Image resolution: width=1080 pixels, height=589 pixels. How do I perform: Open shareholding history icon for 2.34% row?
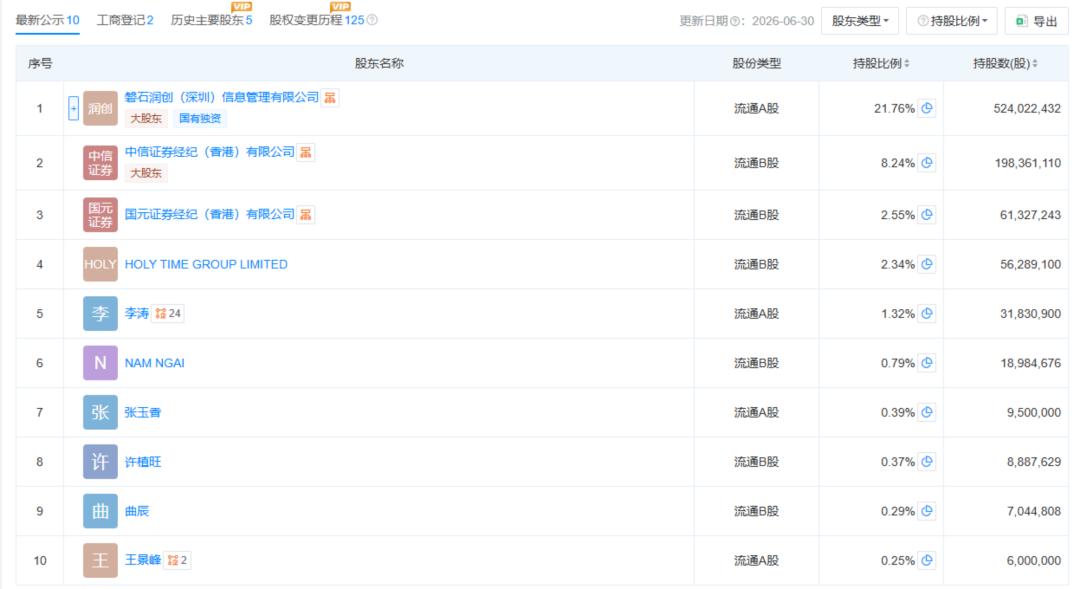[x=927, y=264]
